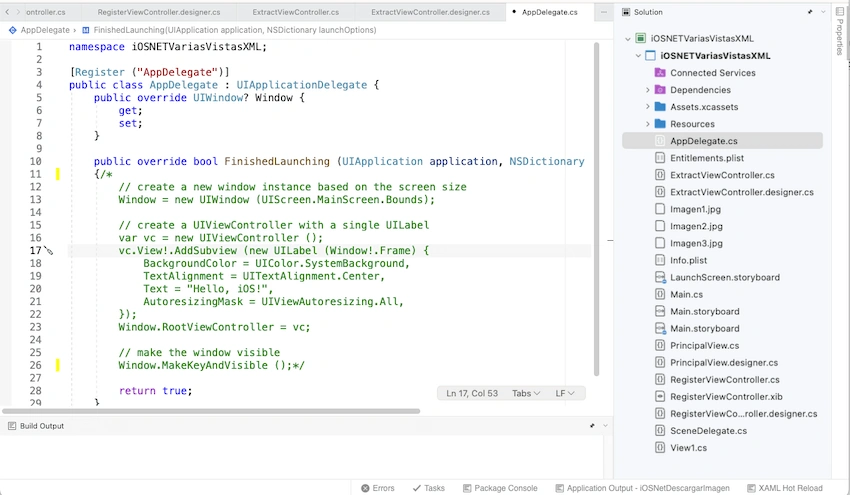Switch to RegisterViewController.designer.cs tab
Image resolution: width=850 pixels, height=495 pixels.
tap(159, 12)
